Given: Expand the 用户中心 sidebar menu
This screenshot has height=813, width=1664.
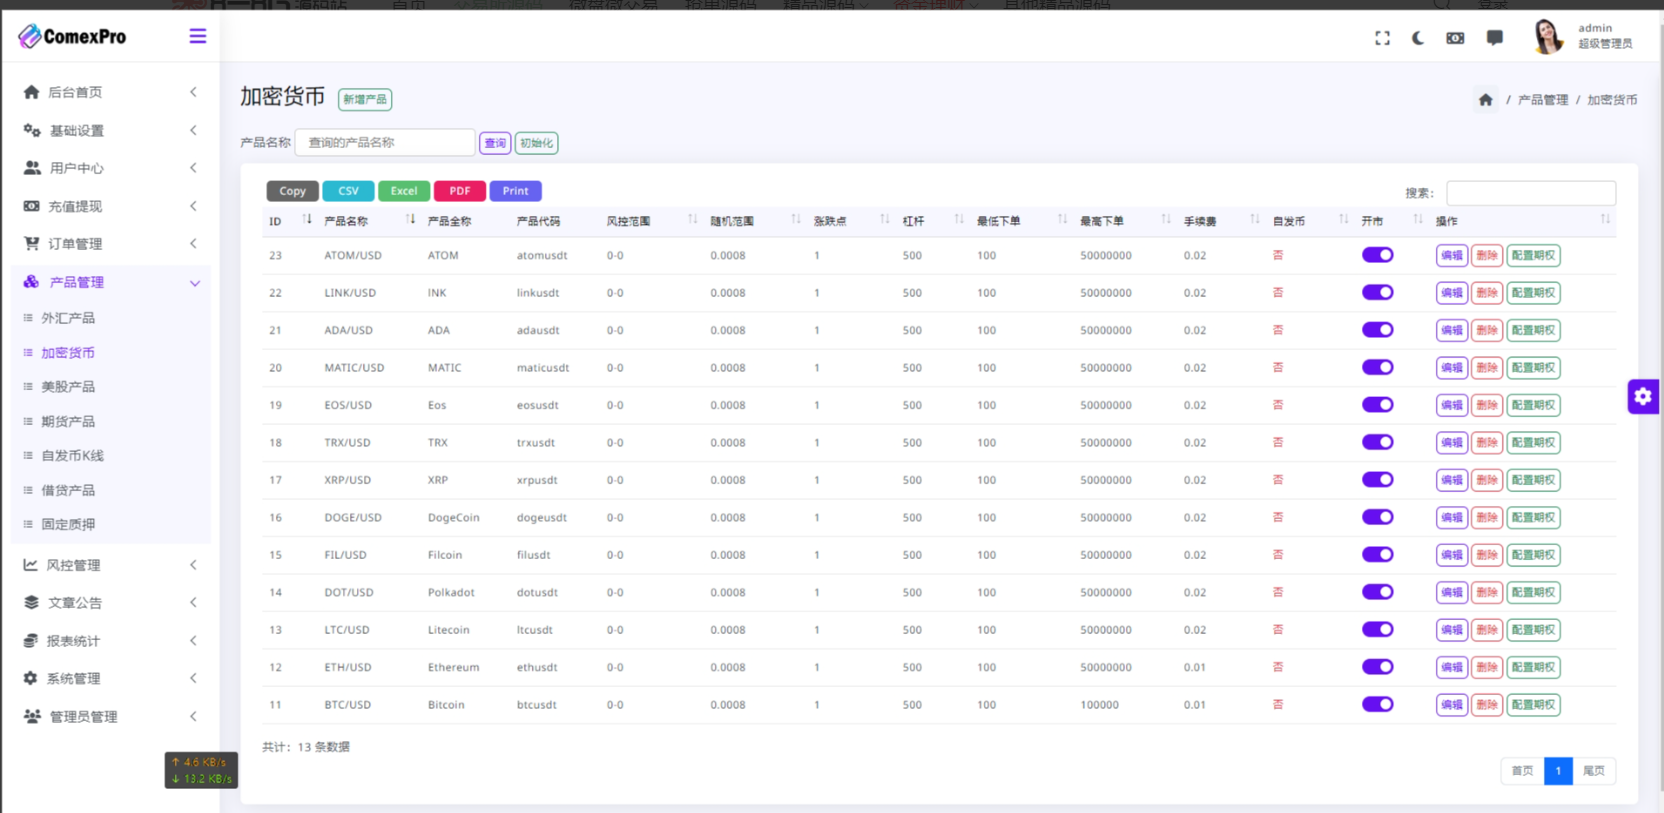Looking at the screenshot, I should pos(109,168).
